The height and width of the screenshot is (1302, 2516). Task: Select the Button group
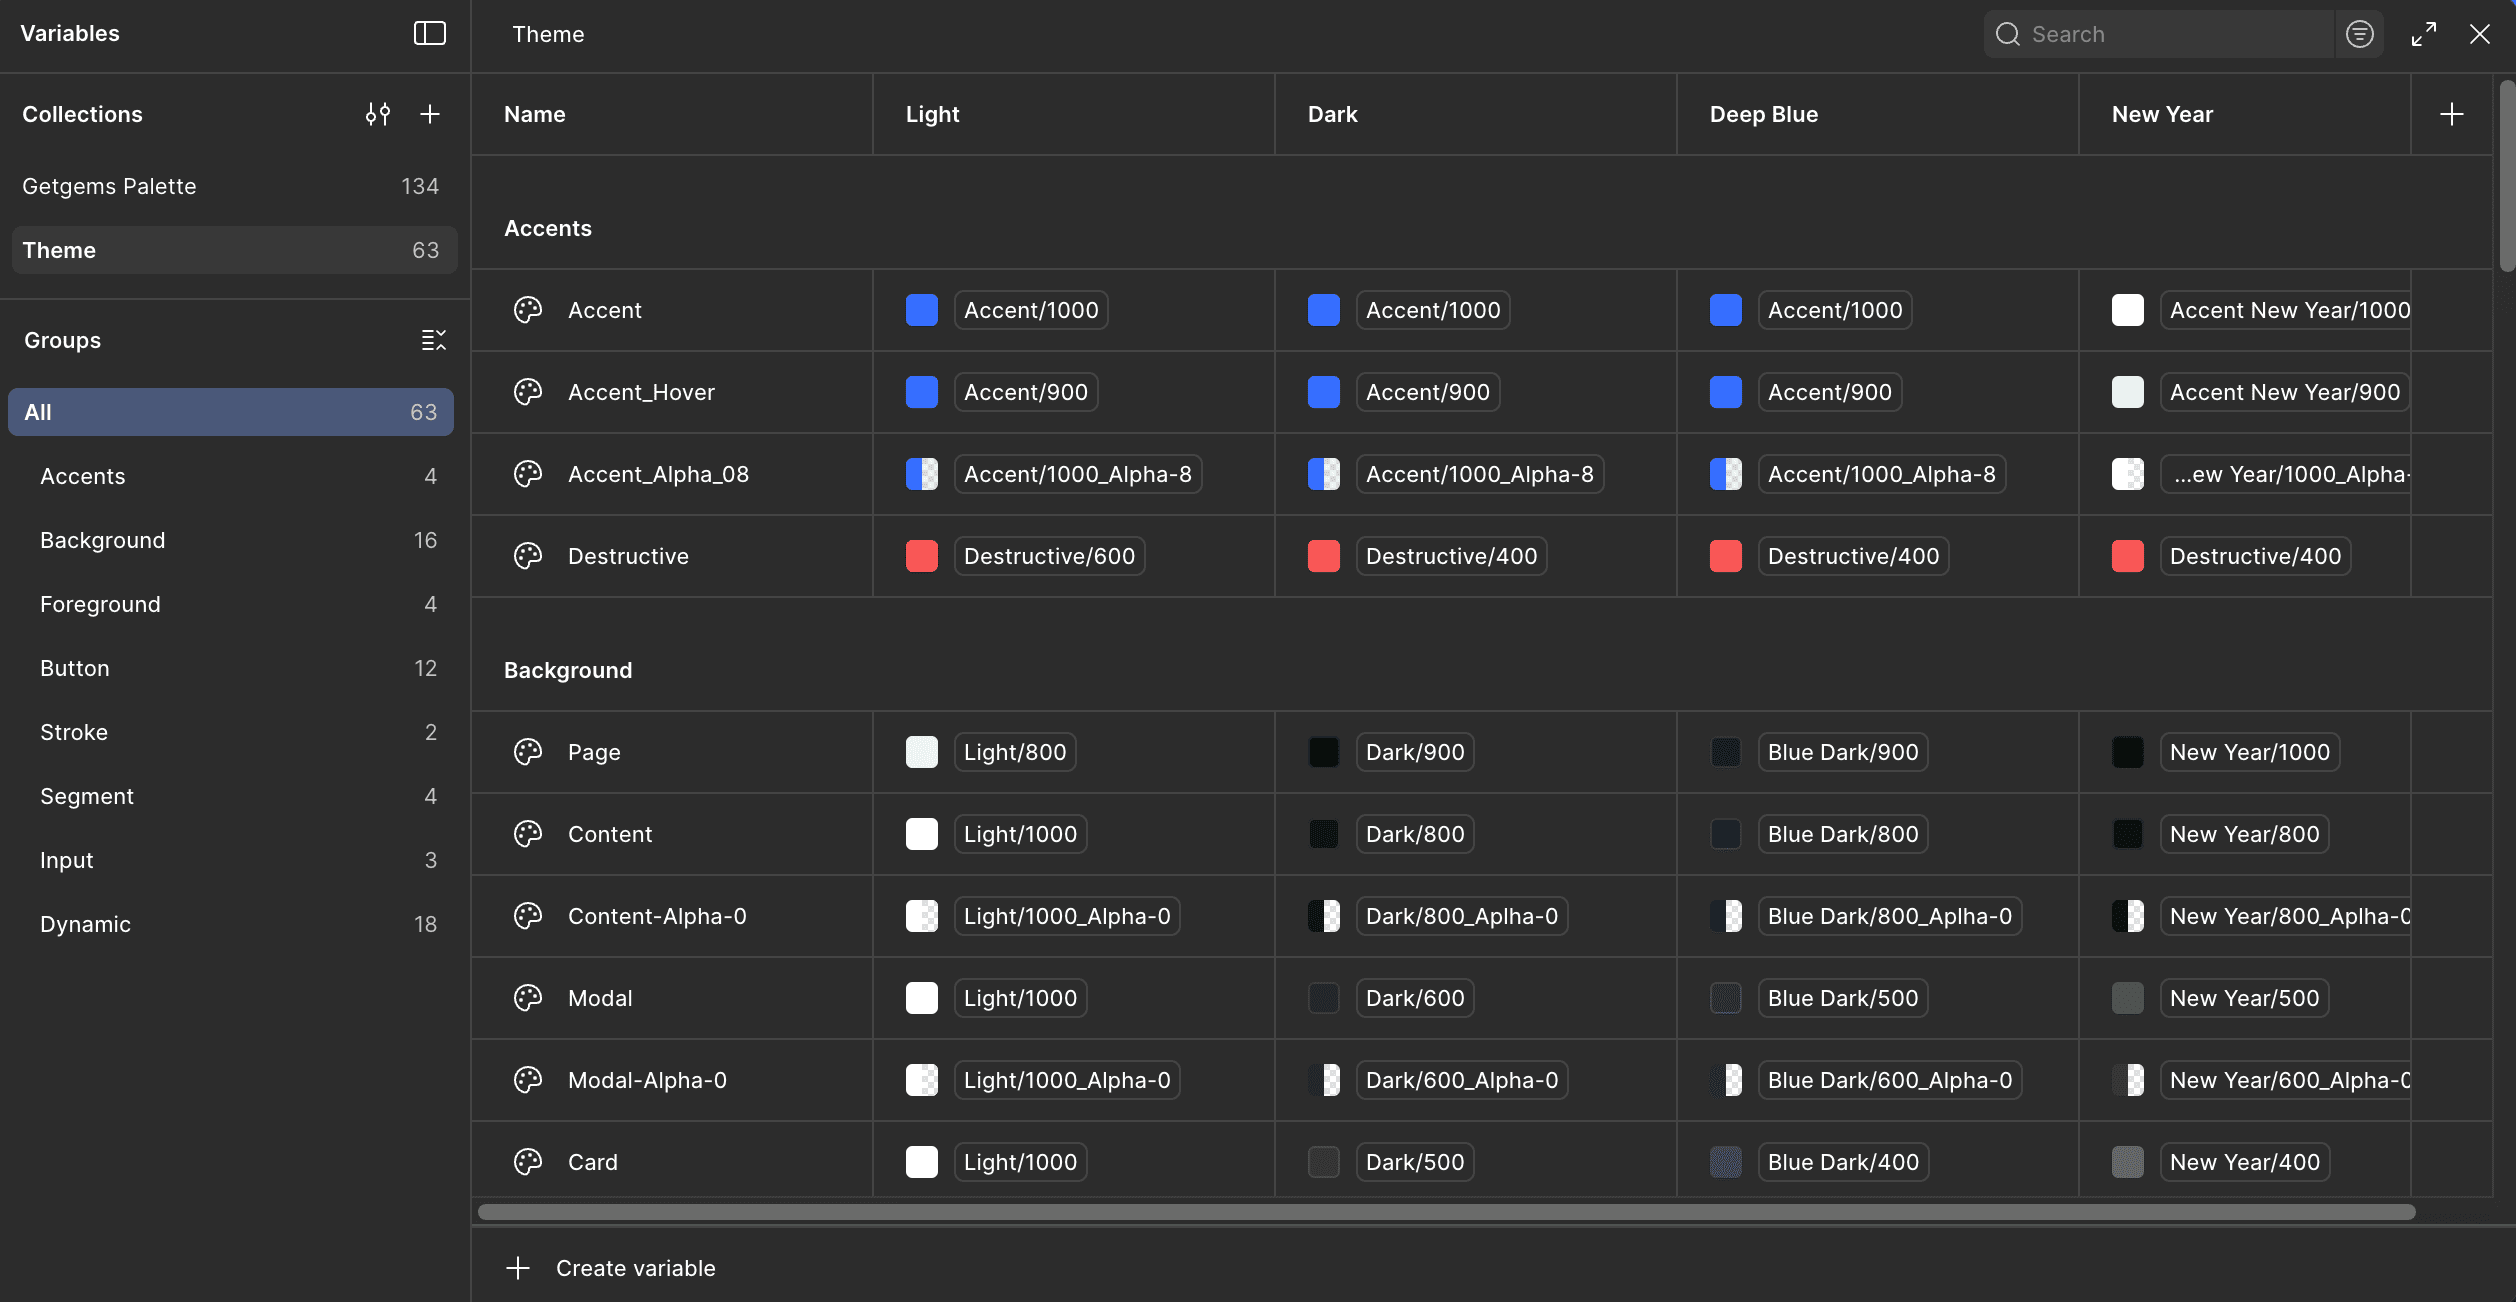[75, 668]
